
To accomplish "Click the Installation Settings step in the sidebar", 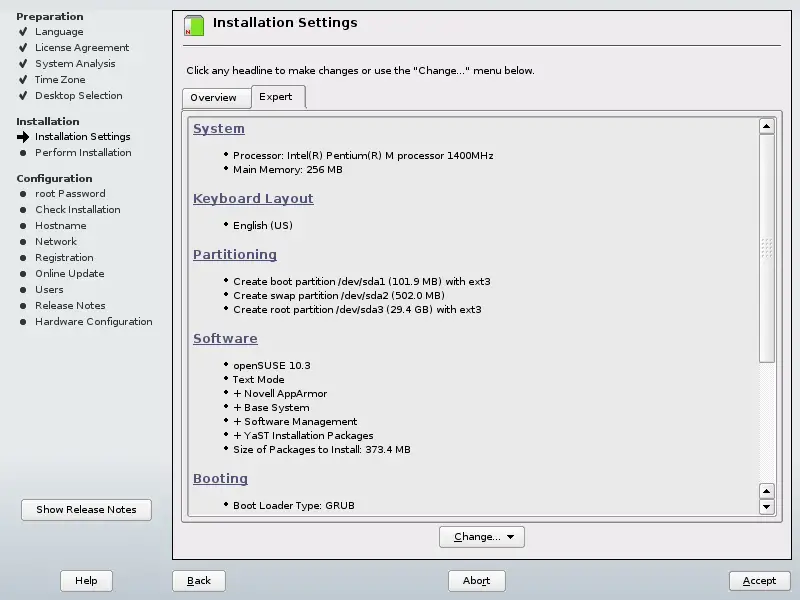I will [83, 137].
